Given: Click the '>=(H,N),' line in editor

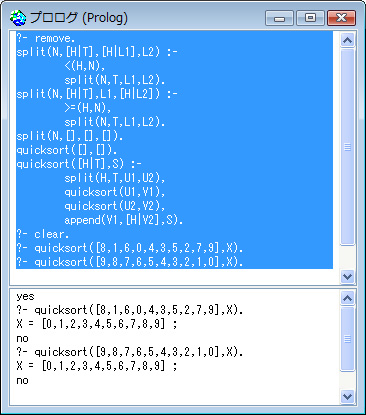Looking at the screenshot, I should pos(88,108).
